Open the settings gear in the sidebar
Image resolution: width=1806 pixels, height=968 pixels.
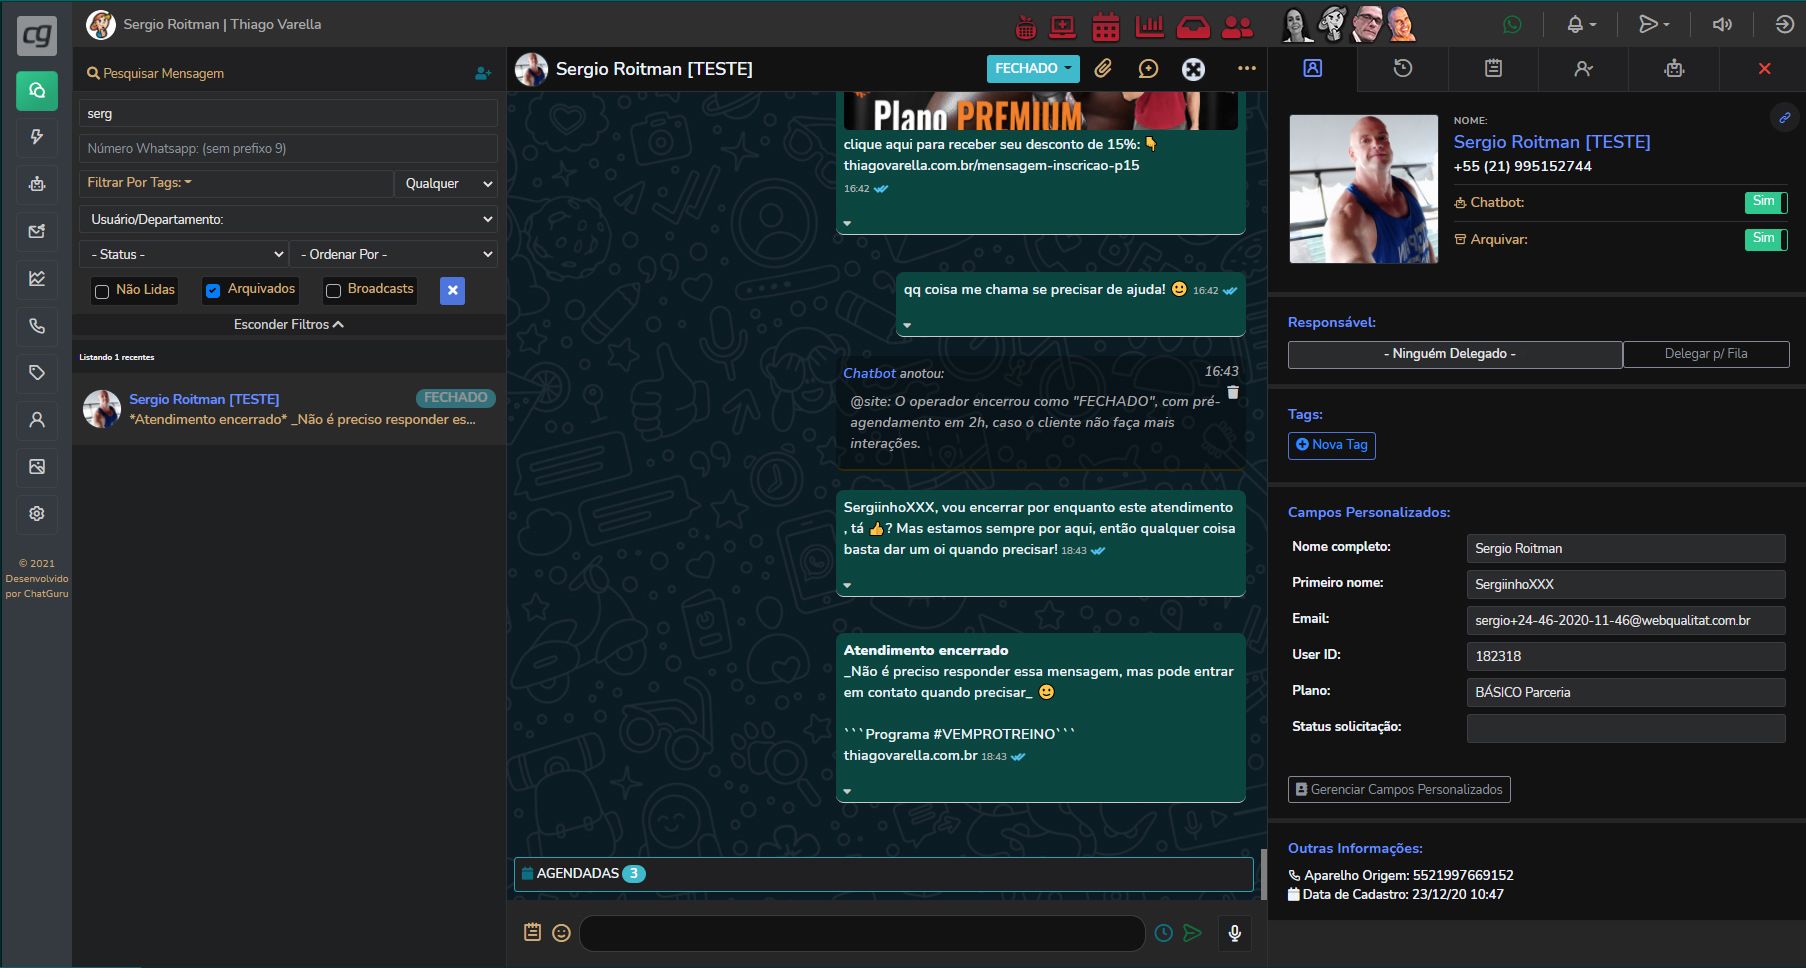(37, 514)
